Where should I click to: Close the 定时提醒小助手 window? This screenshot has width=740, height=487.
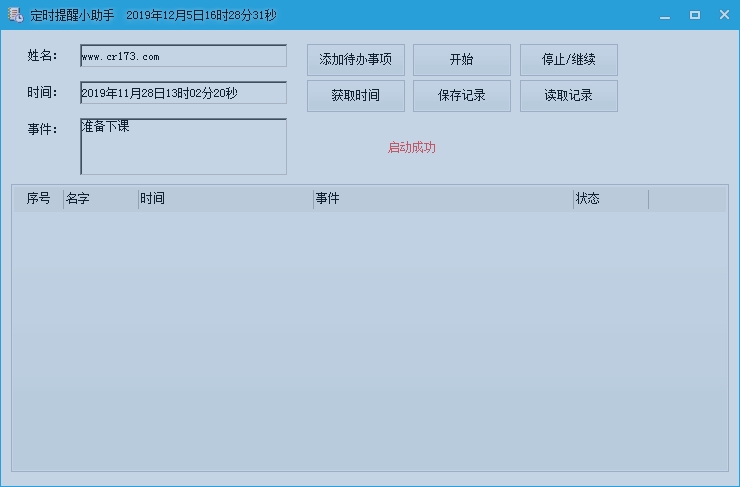723,15
